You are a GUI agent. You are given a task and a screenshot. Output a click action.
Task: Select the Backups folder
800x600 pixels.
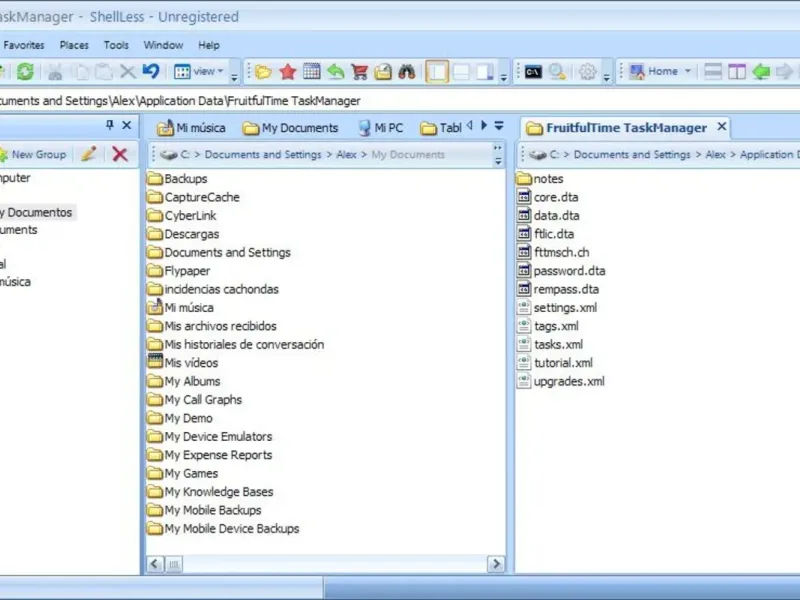click(177, 179)
